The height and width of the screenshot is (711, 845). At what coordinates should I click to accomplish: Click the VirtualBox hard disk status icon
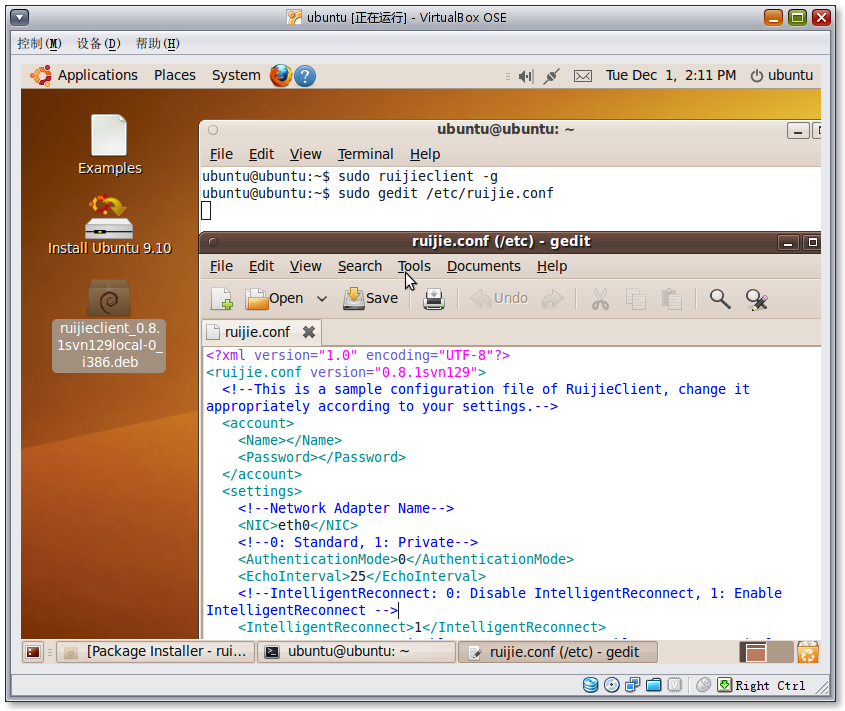pyautogui.click(x=591, y=685)
